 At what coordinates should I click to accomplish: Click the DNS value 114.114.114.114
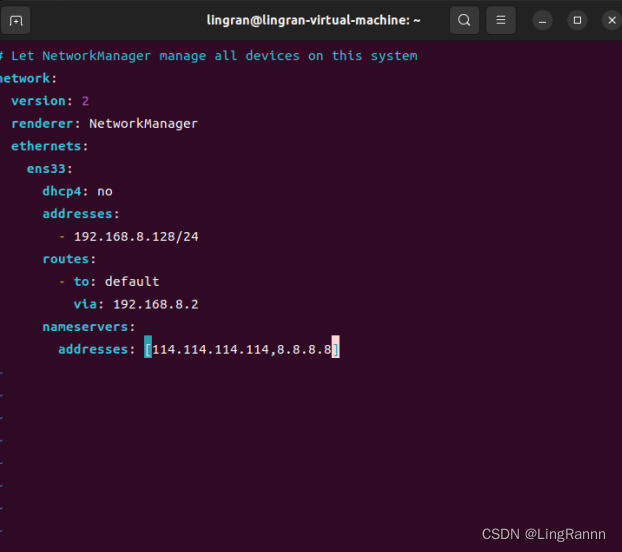pos(211,350)
